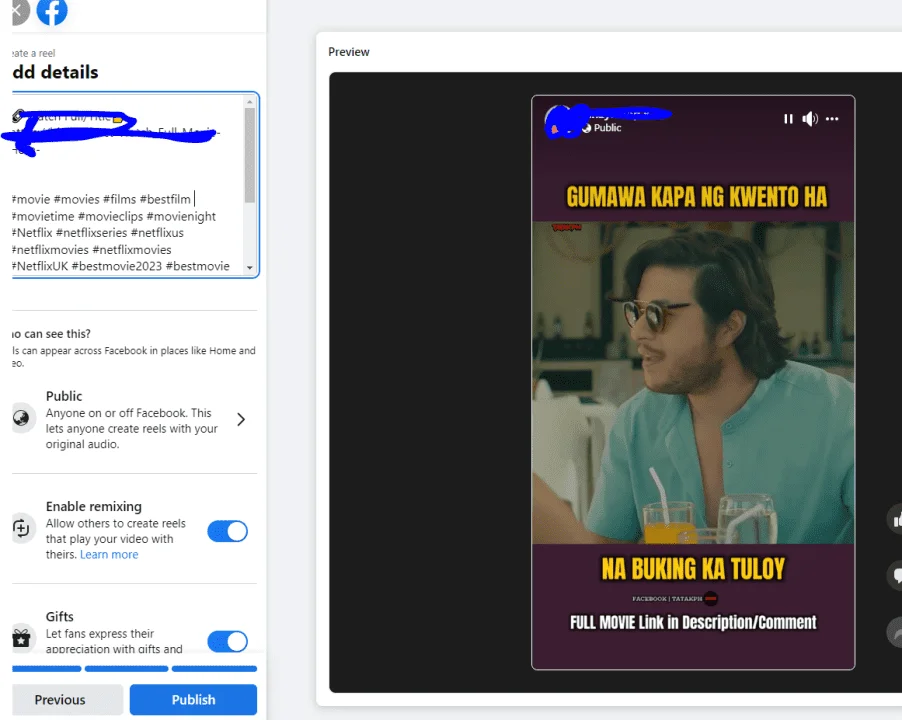The image size is (902, 720).
Task: Click the "Preview" heading text
Action: pyautogui.click(x=349, y=52)
